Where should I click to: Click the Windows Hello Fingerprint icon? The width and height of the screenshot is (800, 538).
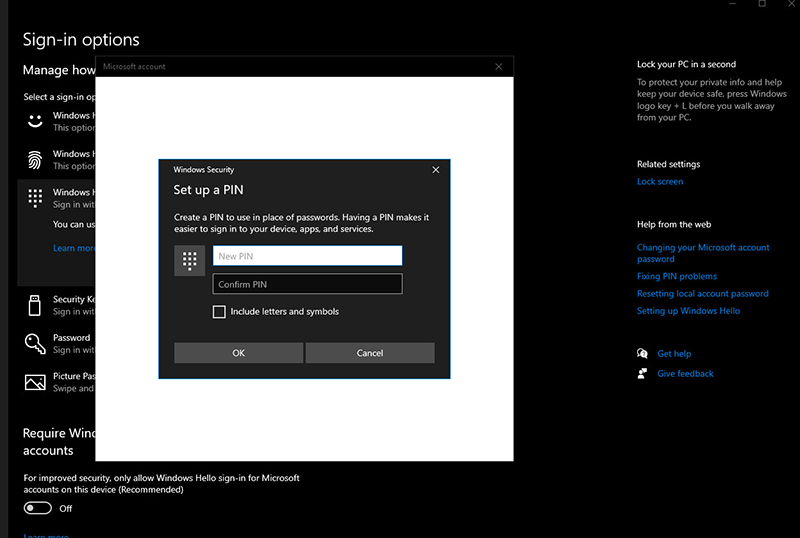35,160
